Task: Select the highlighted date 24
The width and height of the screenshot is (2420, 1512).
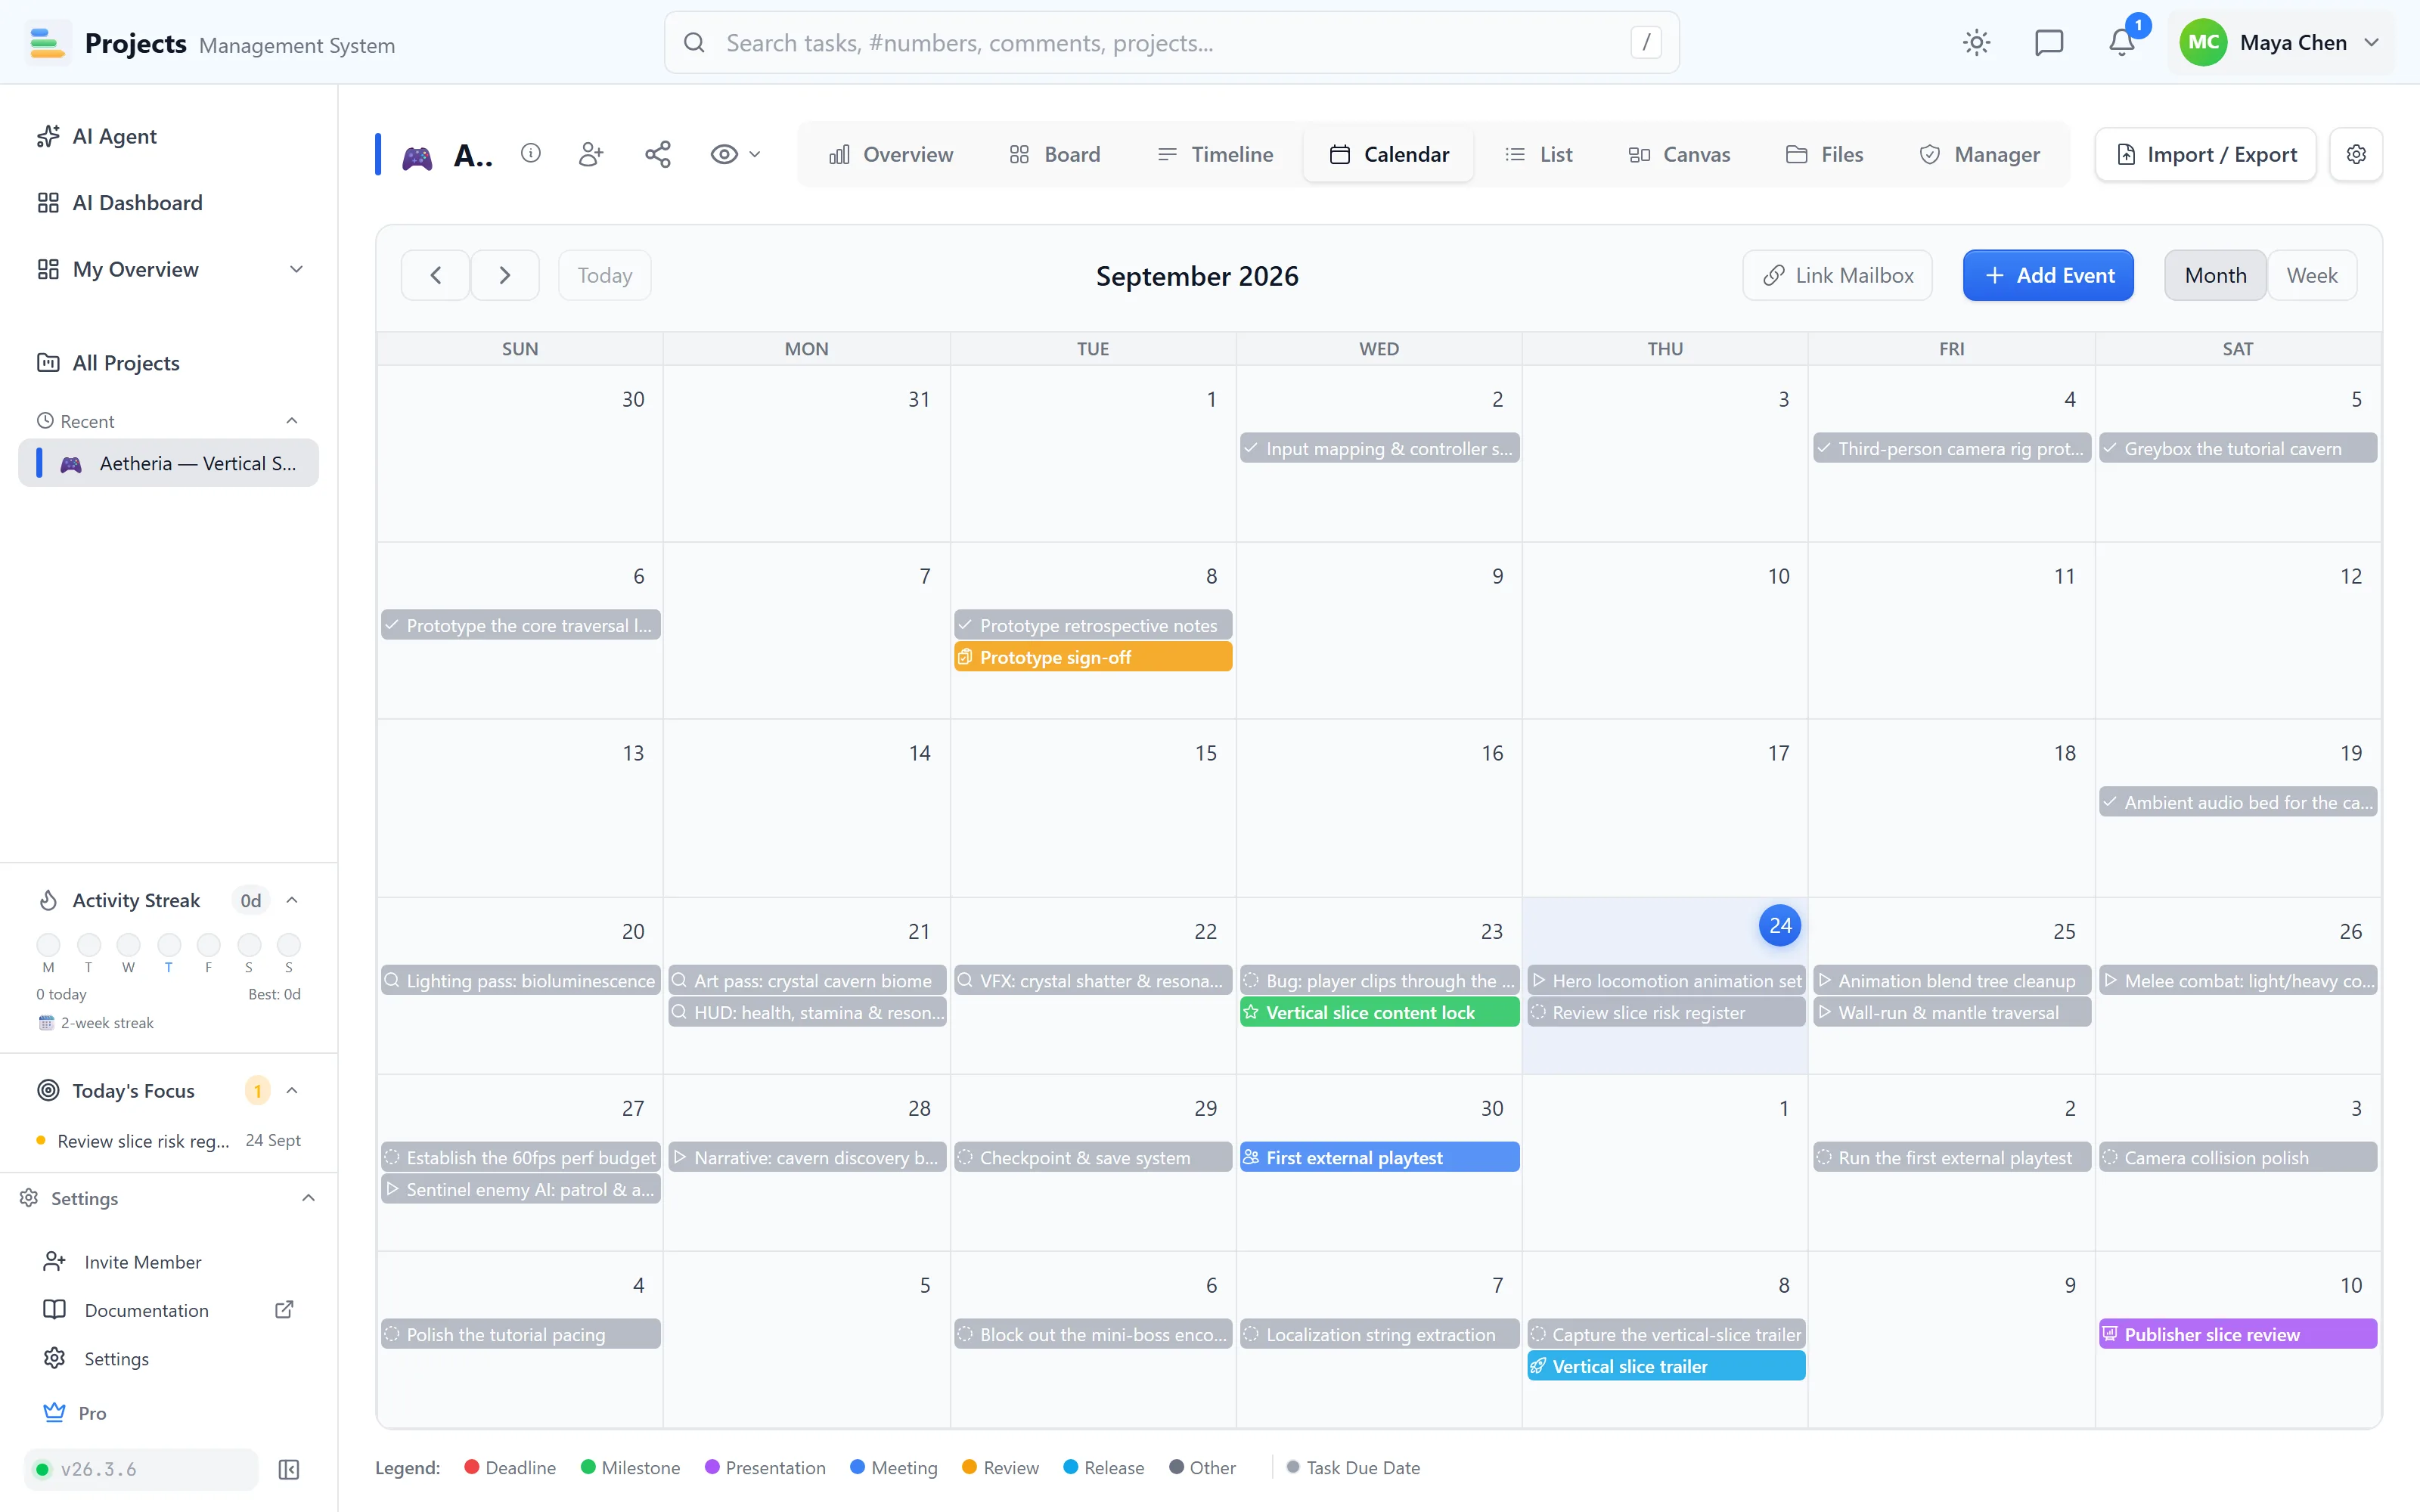Action: [1780, 926]
